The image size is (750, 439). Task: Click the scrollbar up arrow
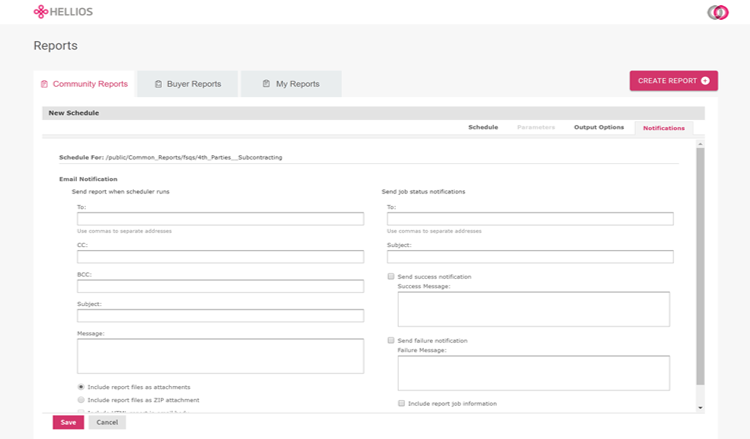pos(700,144)
